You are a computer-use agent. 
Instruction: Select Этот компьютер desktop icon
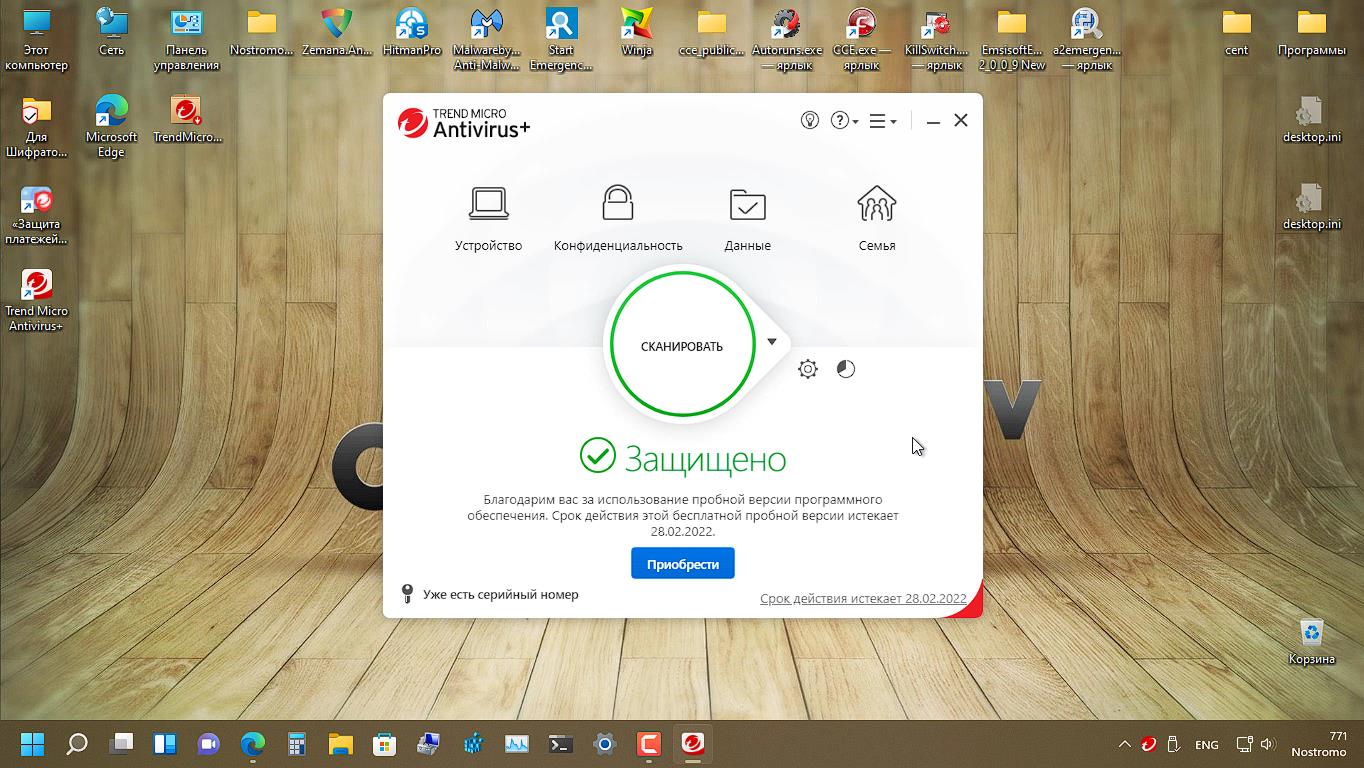coord(37,40)
